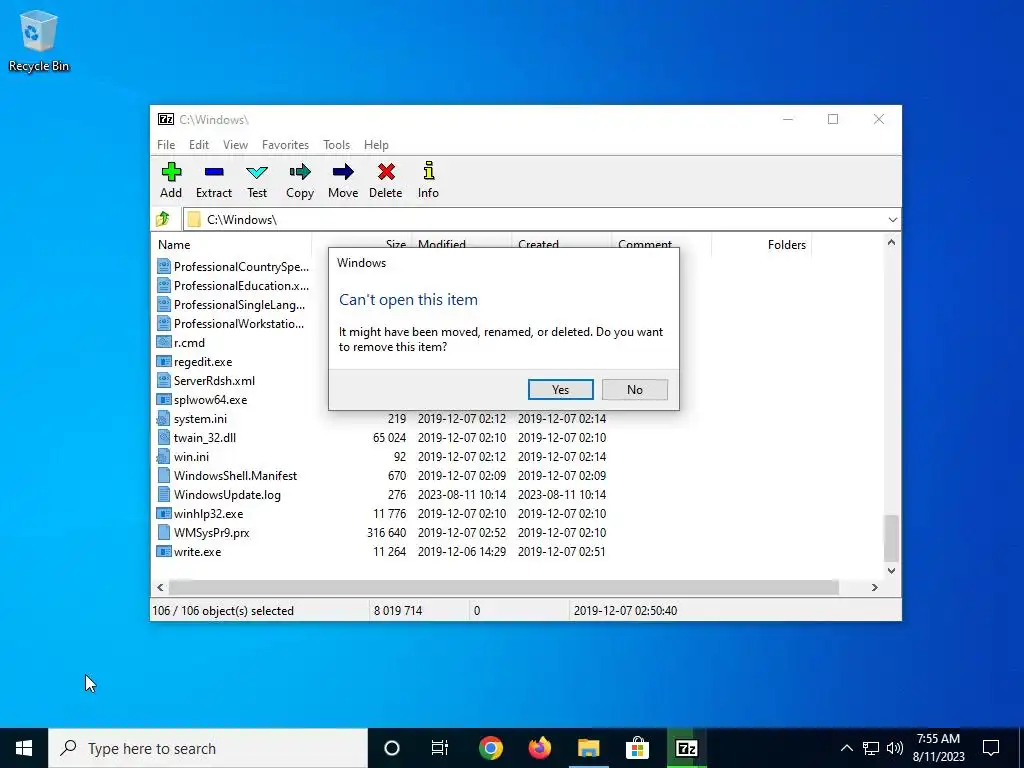
Task: Click the horizontal scrollbar thumb
Action: pos(504,588)
